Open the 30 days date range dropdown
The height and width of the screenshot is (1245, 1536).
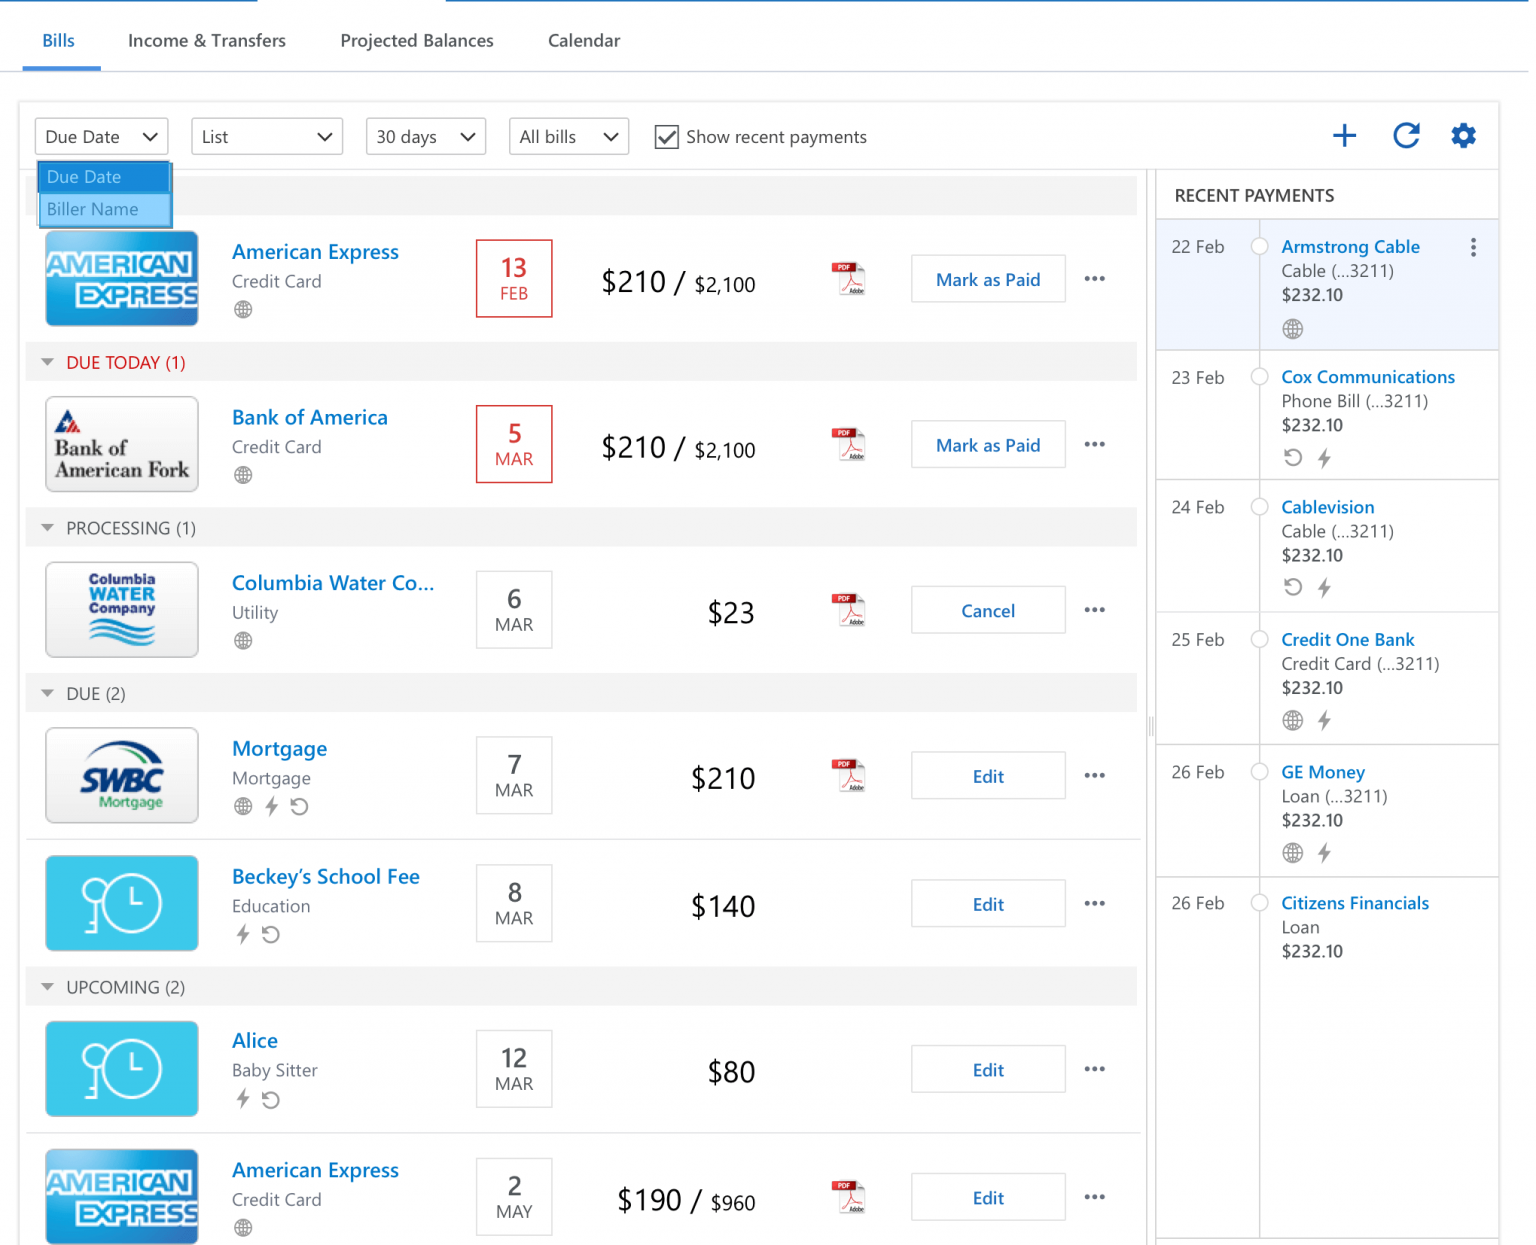[425, 136]
